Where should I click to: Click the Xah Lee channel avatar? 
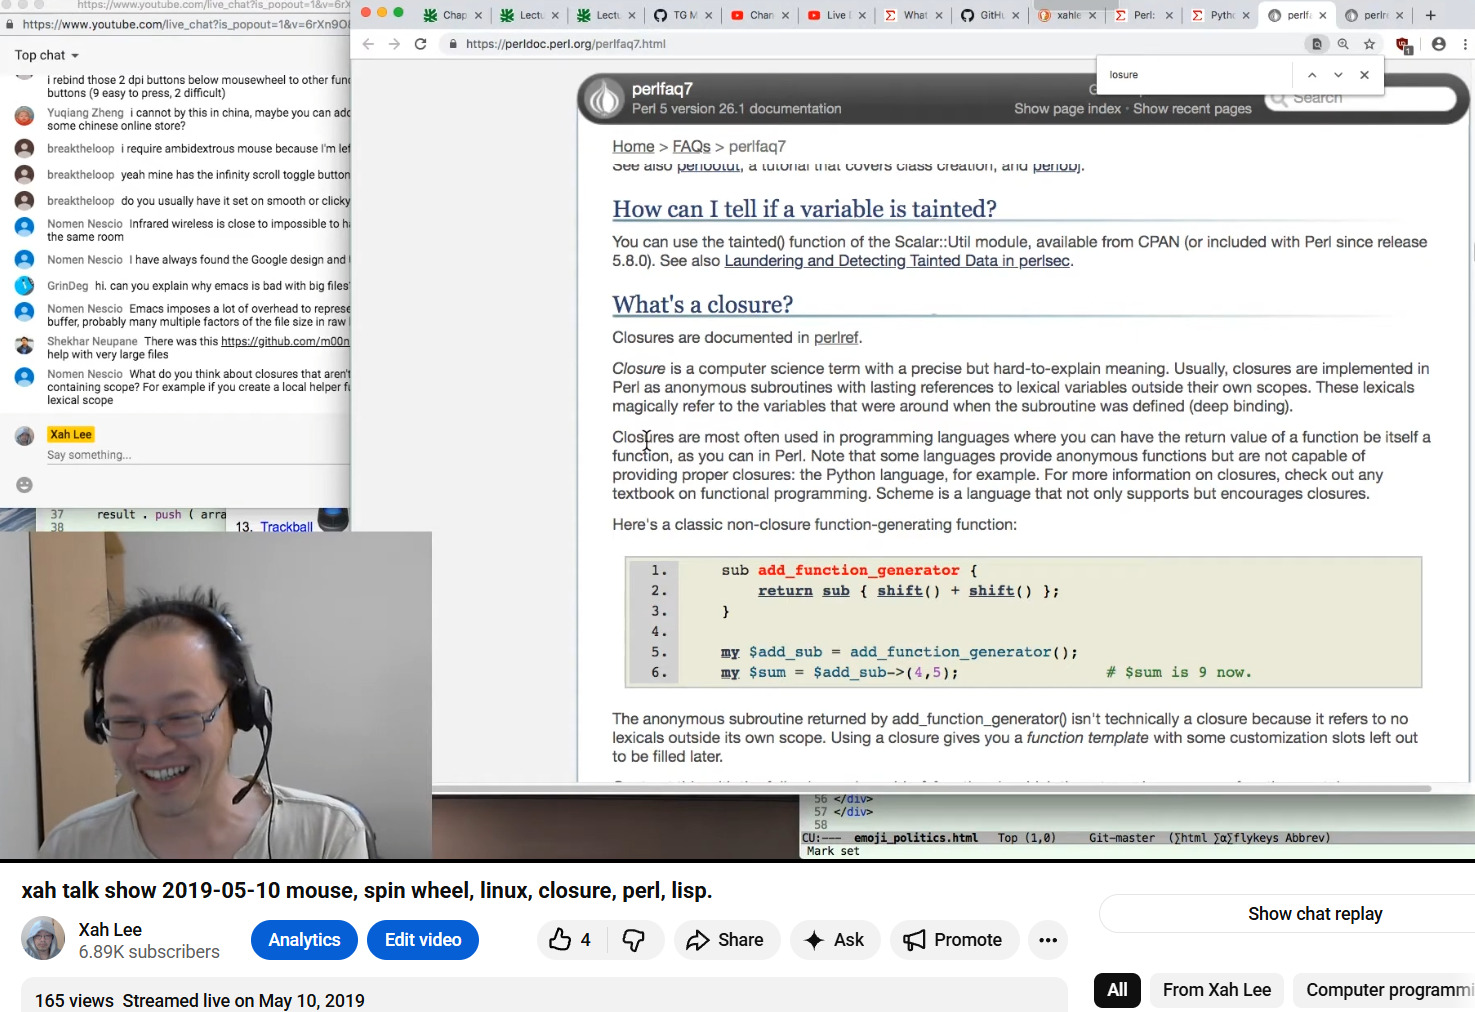coord(44,940)
